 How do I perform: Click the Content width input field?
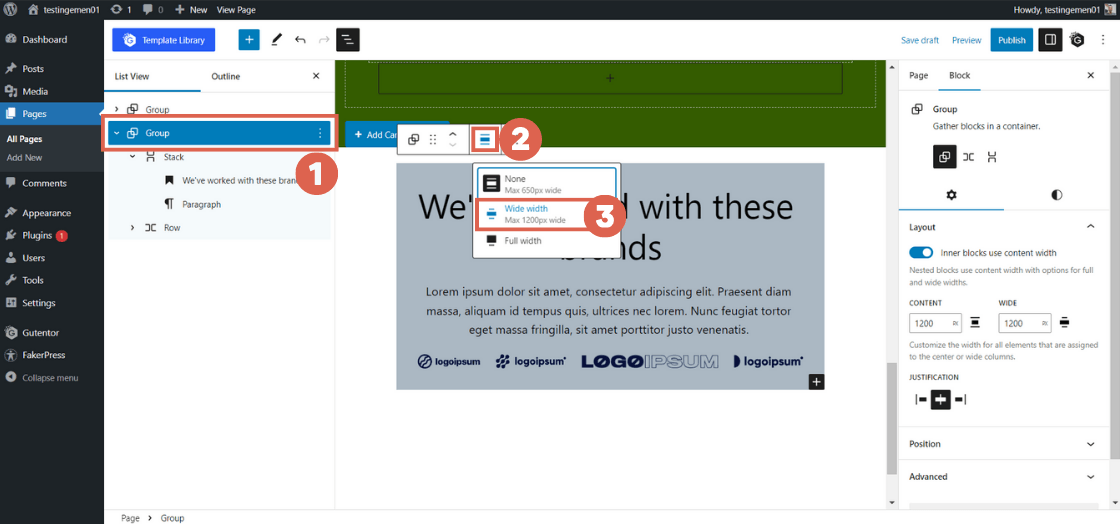tap(927, 323)
